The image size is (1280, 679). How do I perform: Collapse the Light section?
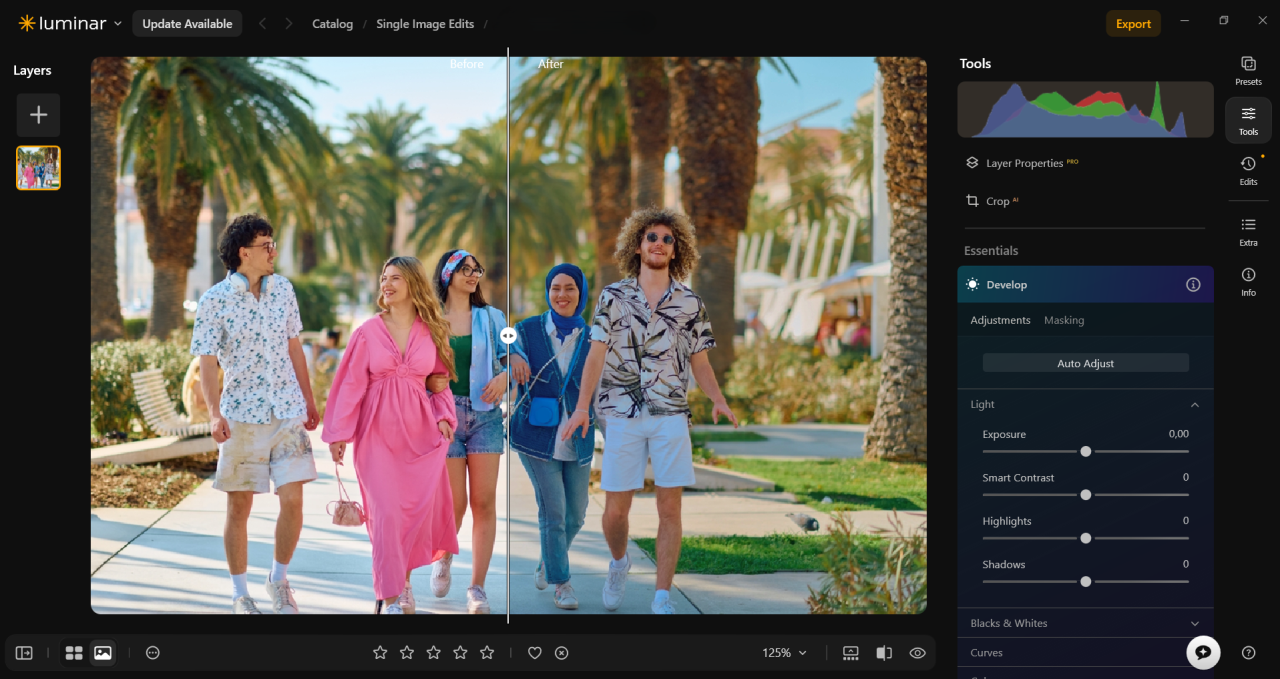pyautogui.click(x=1194, y=405)
